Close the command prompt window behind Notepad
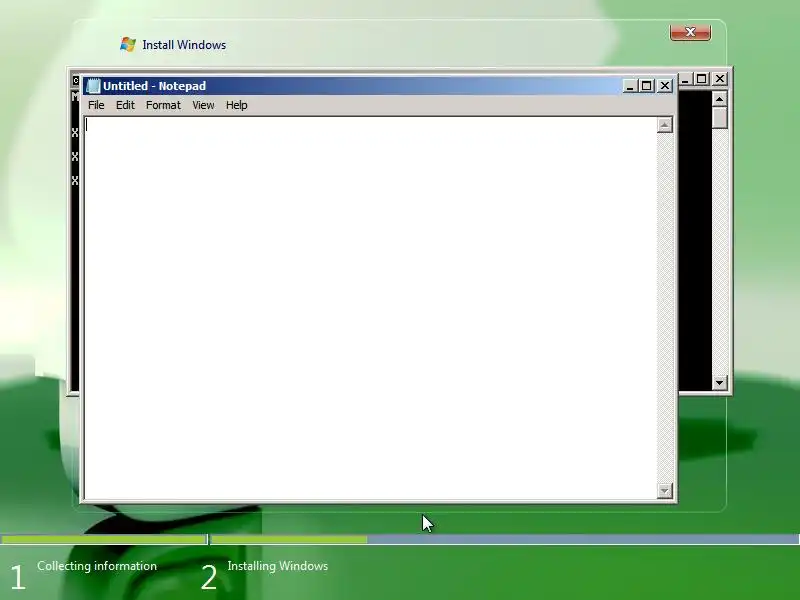This screenshot has width=800, height=600. tap(720, 79)
